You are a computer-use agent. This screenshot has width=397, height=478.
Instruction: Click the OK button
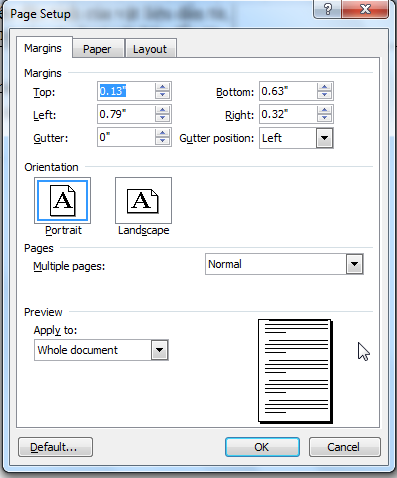click(262, 447)
